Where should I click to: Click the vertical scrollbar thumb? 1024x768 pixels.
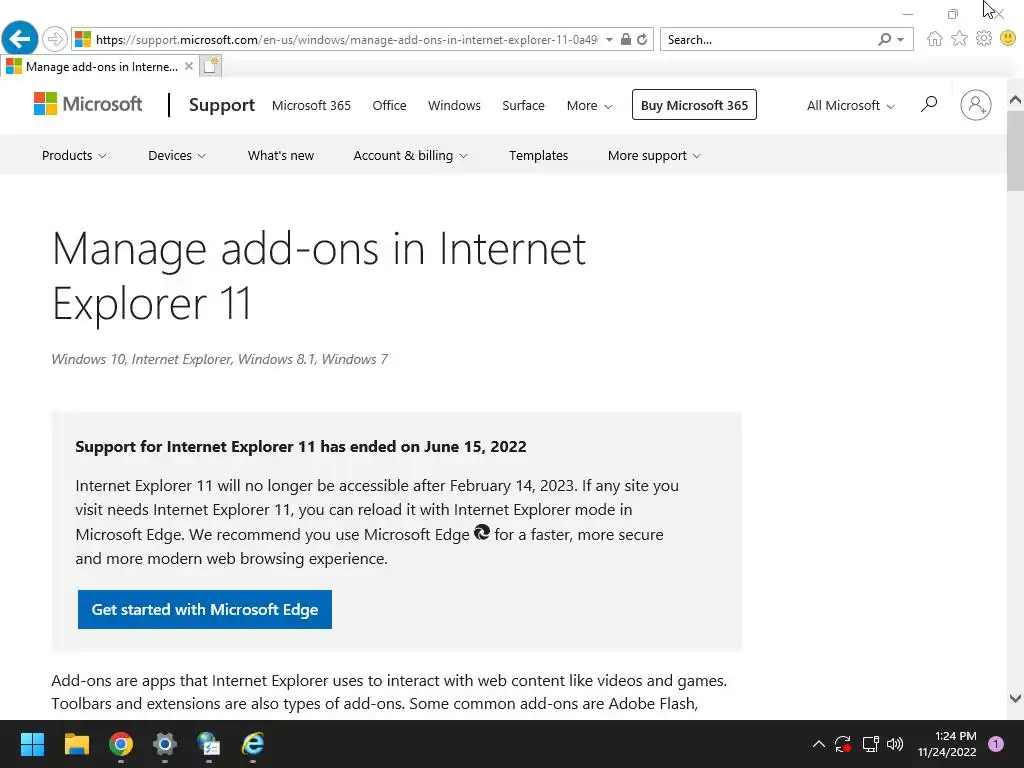click(x=1015, y=150)
